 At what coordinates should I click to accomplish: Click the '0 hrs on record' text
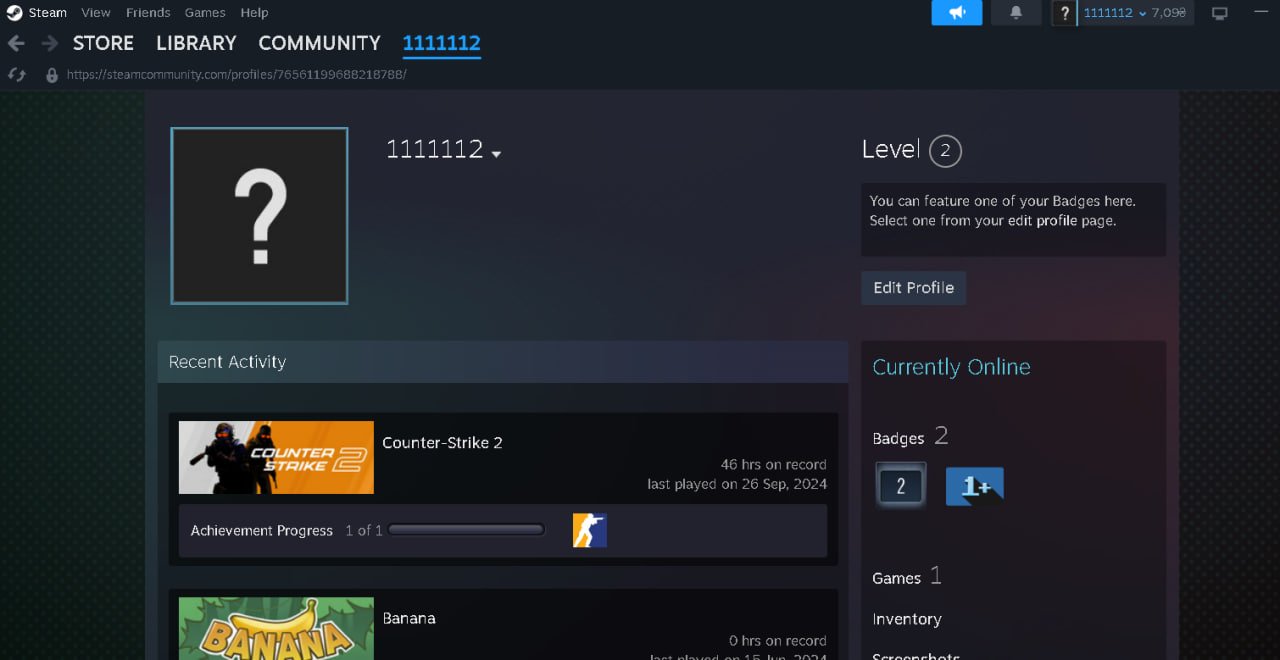pyautogui.click(x=777, y=640)
